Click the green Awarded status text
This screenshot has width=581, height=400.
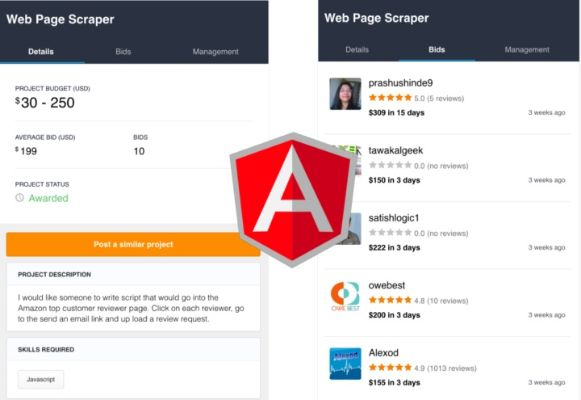point(49,198)
